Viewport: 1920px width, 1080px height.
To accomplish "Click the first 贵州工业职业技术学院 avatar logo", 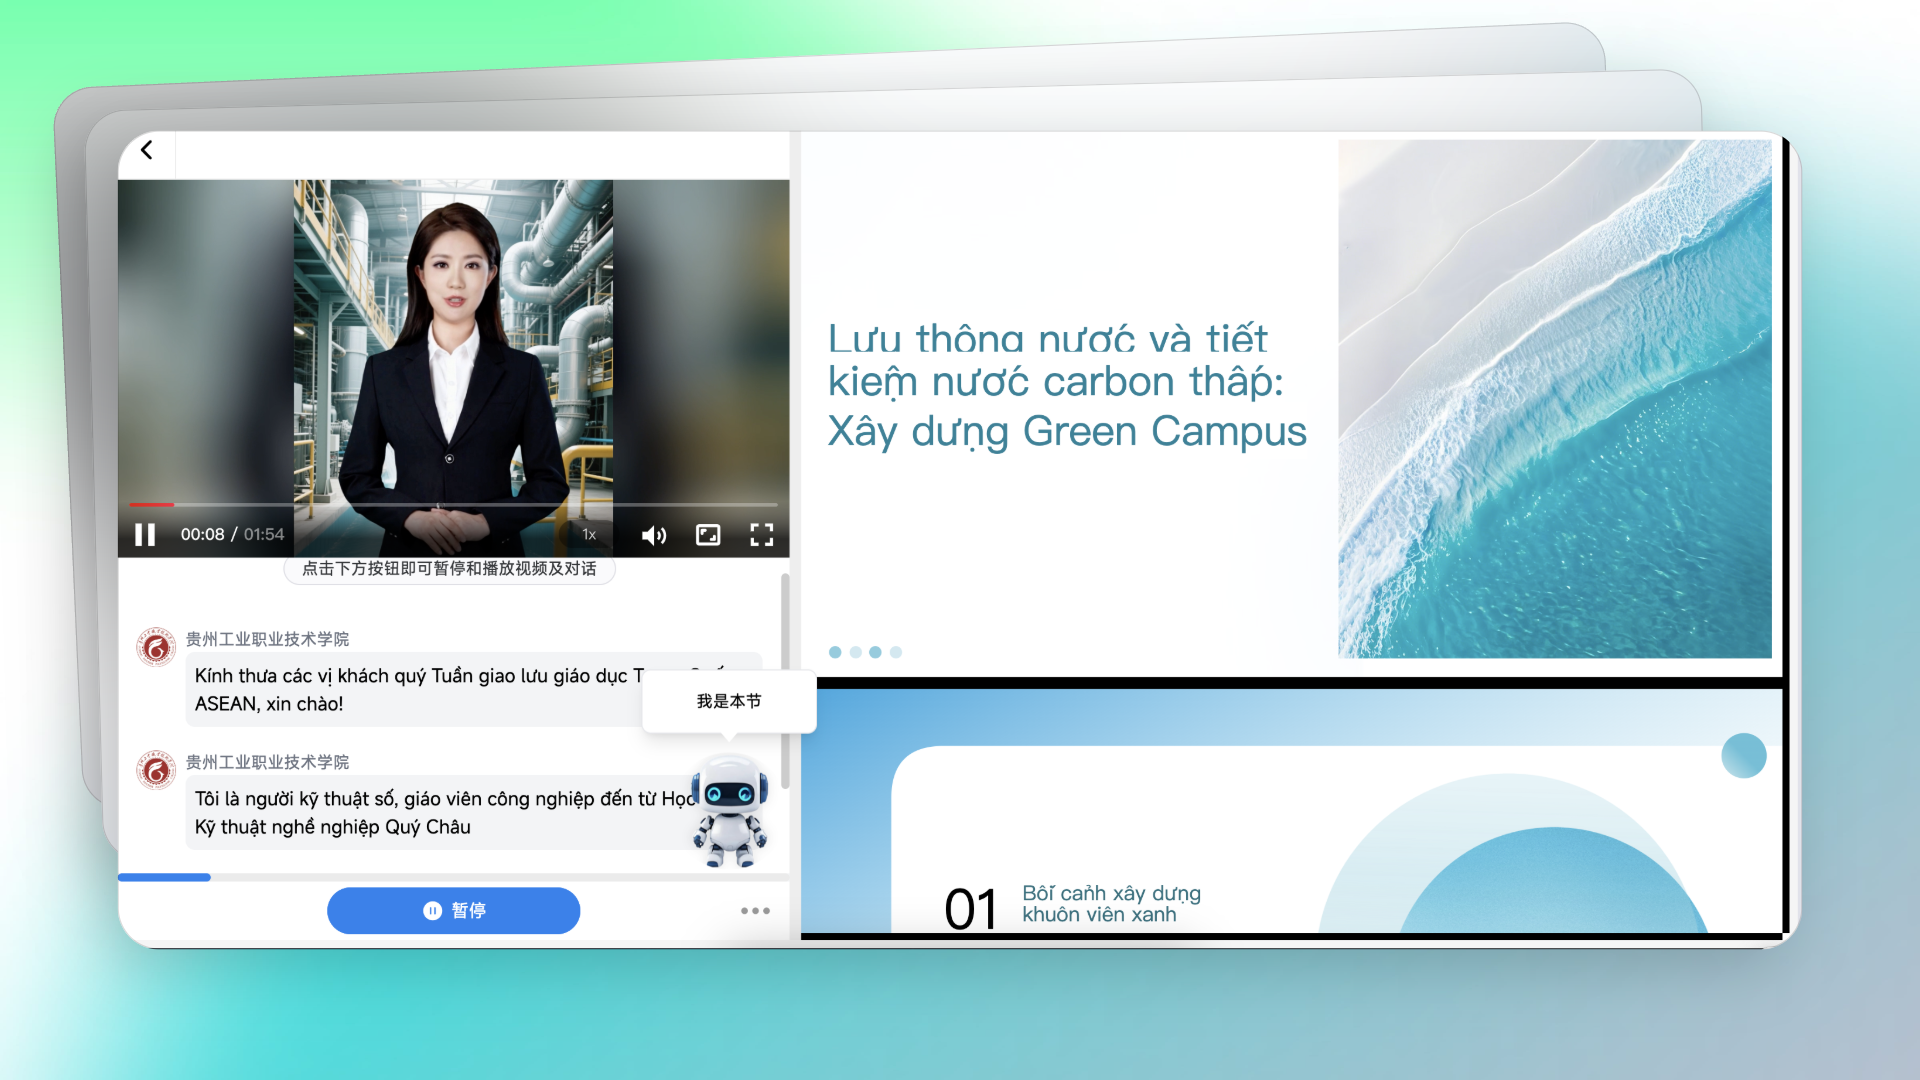I will tap(156, 648).
